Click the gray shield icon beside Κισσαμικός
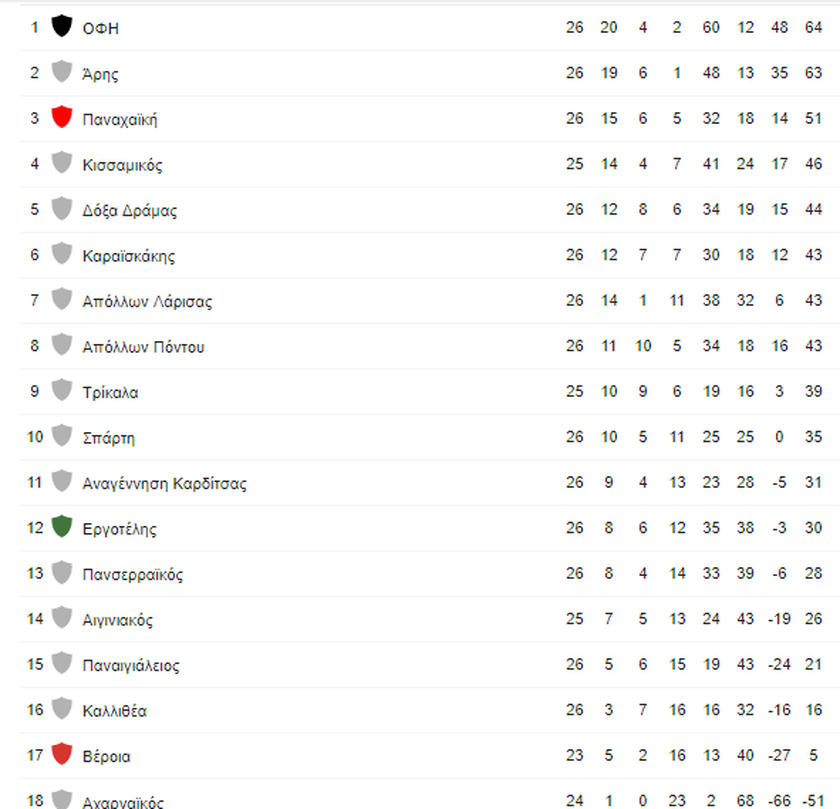 pyautogui.click(x=62, y=163)
